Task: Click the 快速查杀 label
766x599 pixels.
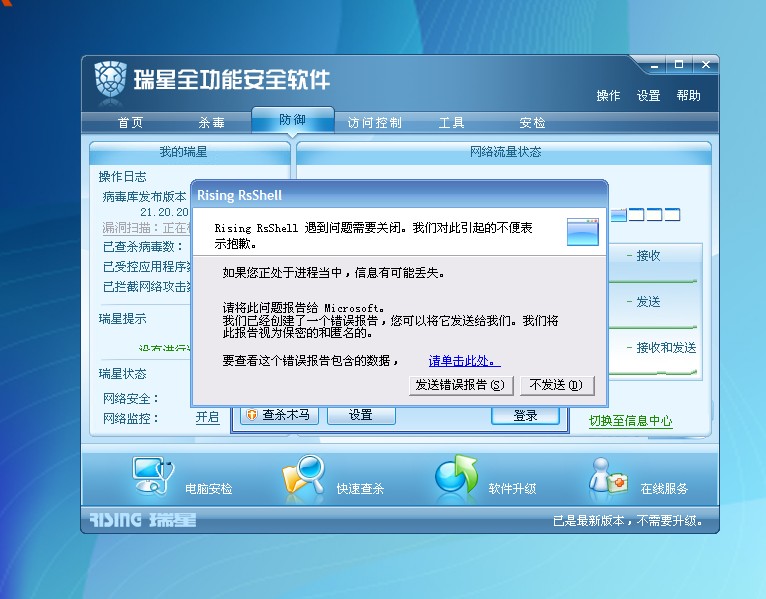Action: (360, 489)
